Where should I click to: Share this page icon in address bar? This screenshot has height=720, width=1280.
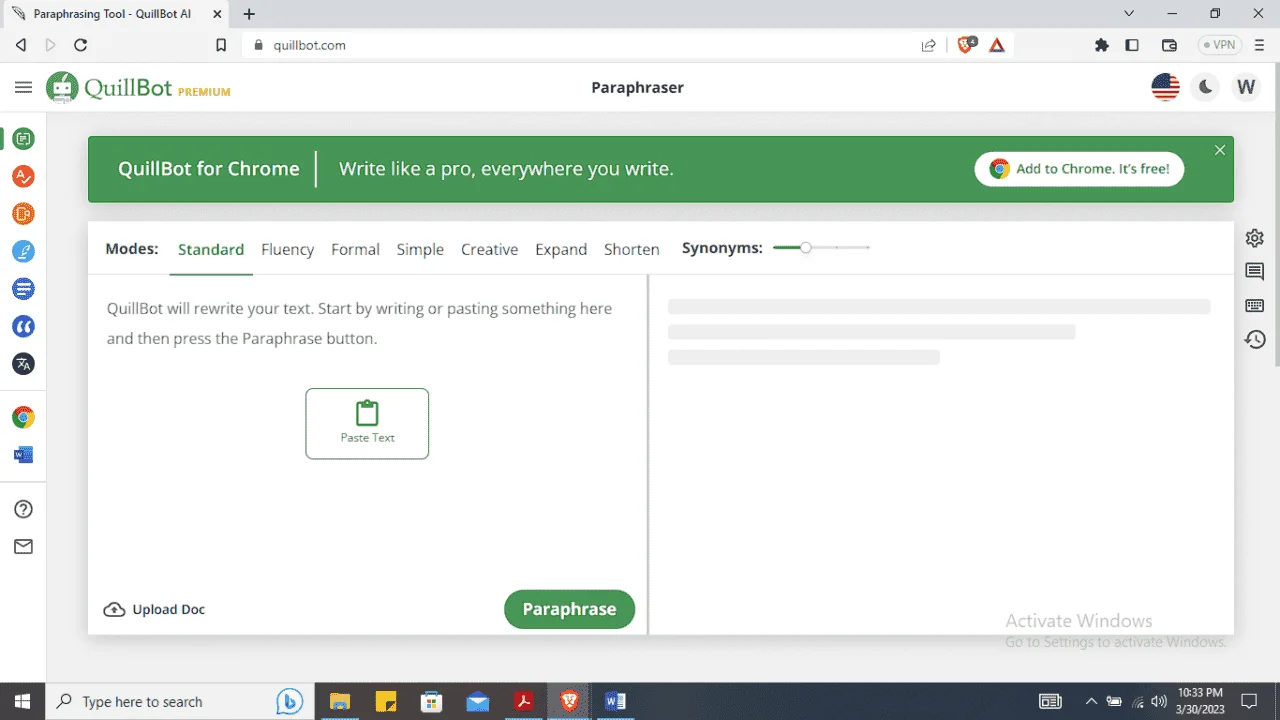coord(929,45)
